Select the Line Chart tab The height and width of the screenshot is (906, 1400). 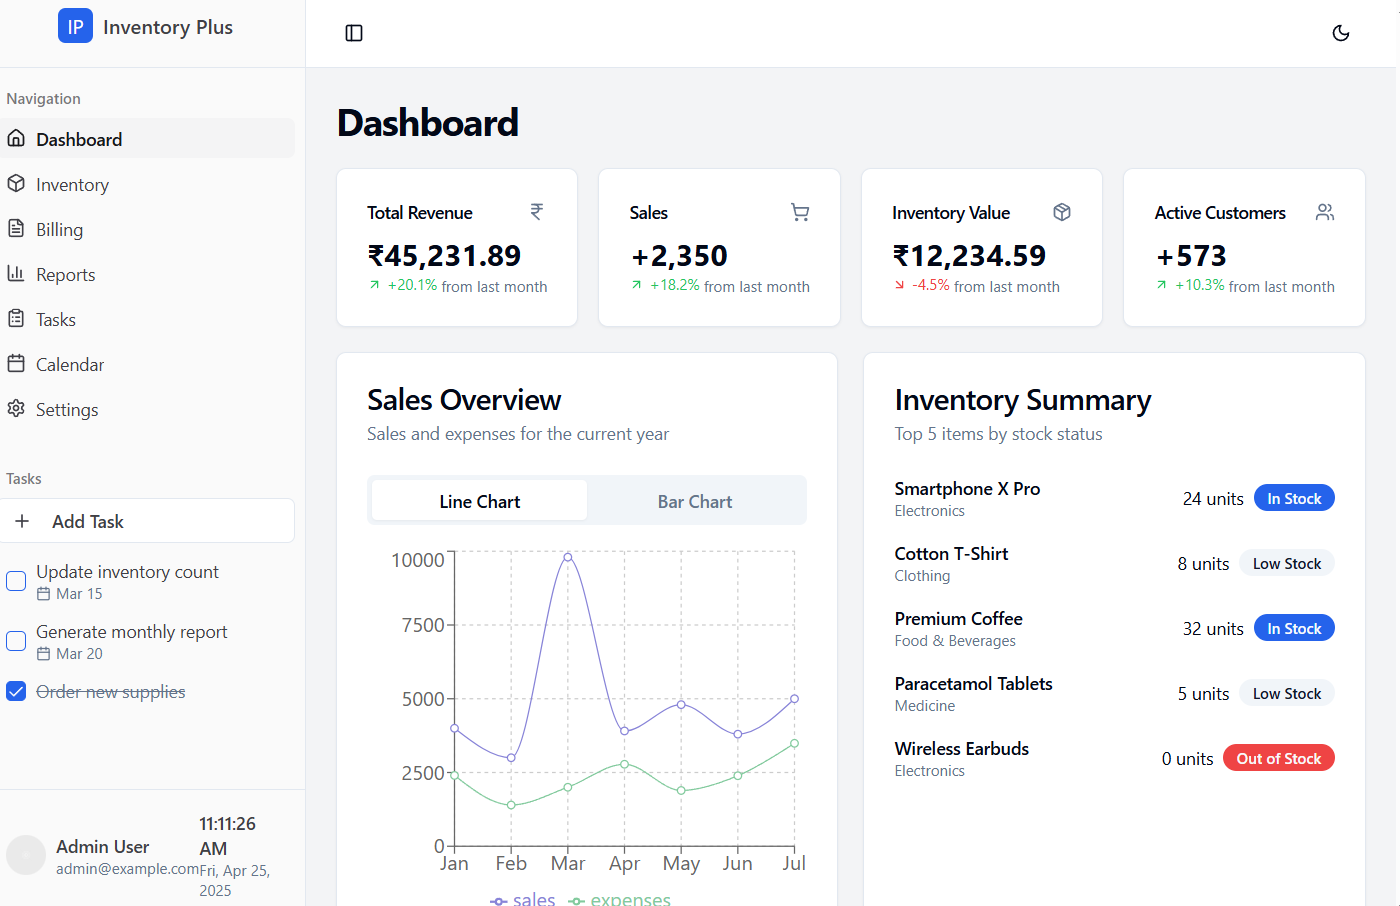point(480,501)
